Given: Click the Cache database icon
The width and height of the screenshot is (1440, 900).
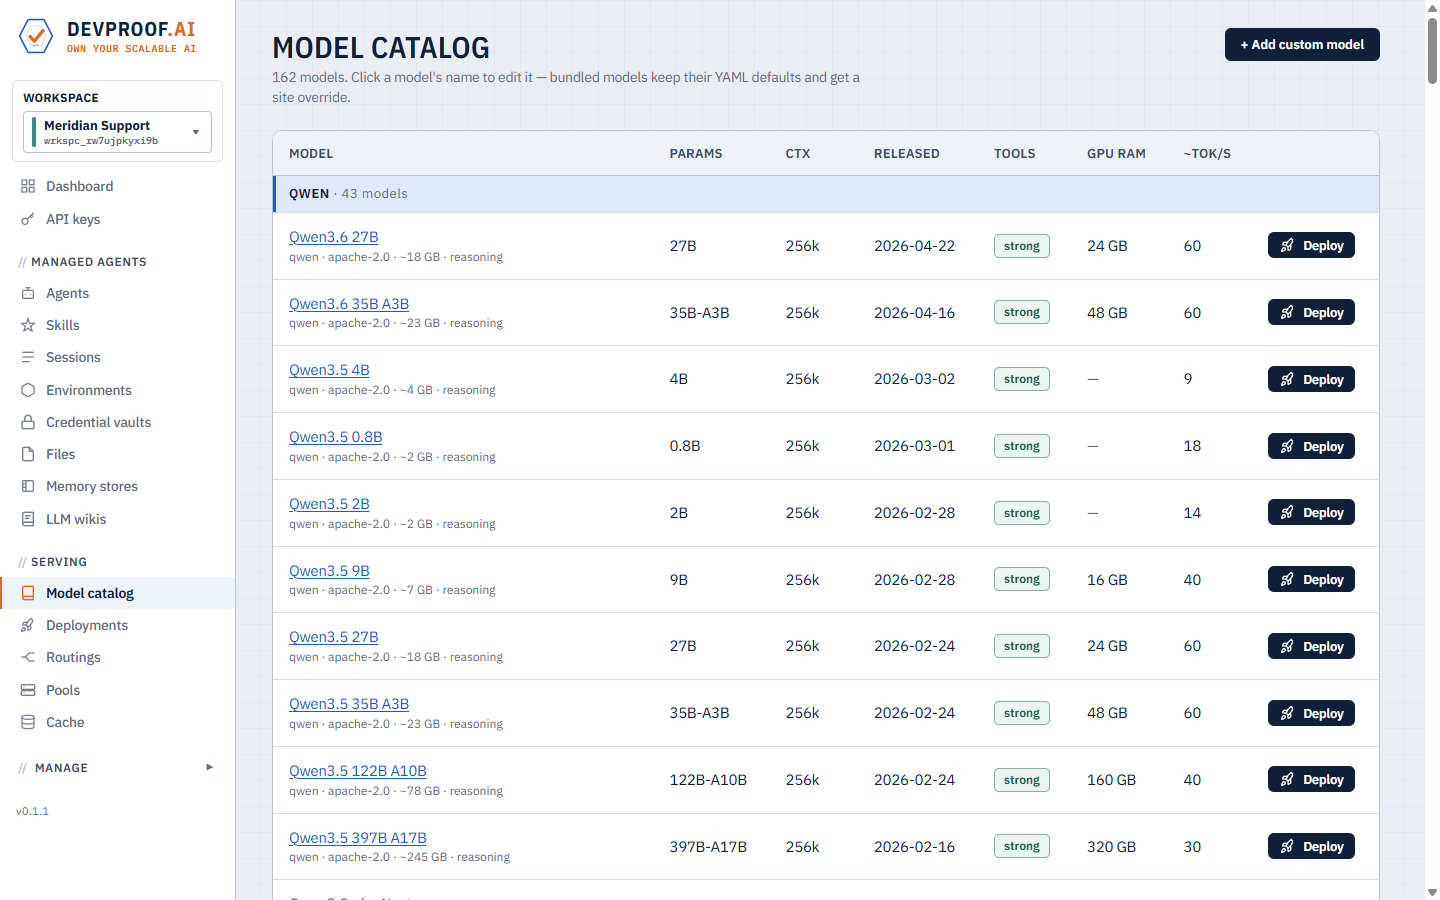Looking at the screenshot, I should point(28,722).
